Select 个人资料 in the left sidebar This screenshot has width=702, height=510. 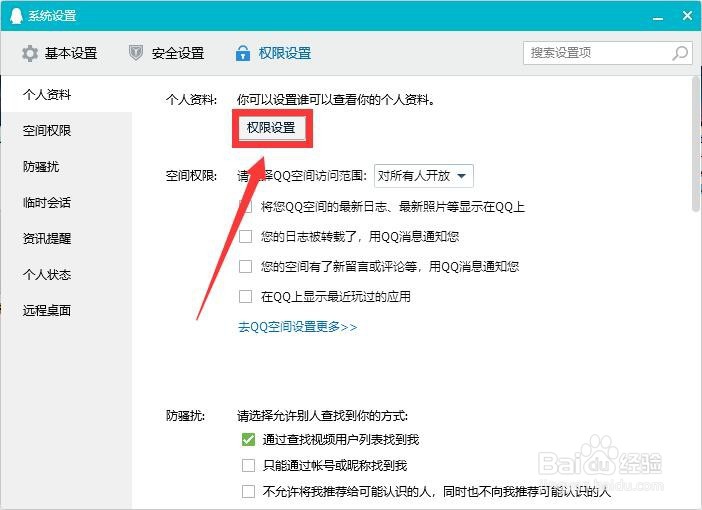click(66, 94)
